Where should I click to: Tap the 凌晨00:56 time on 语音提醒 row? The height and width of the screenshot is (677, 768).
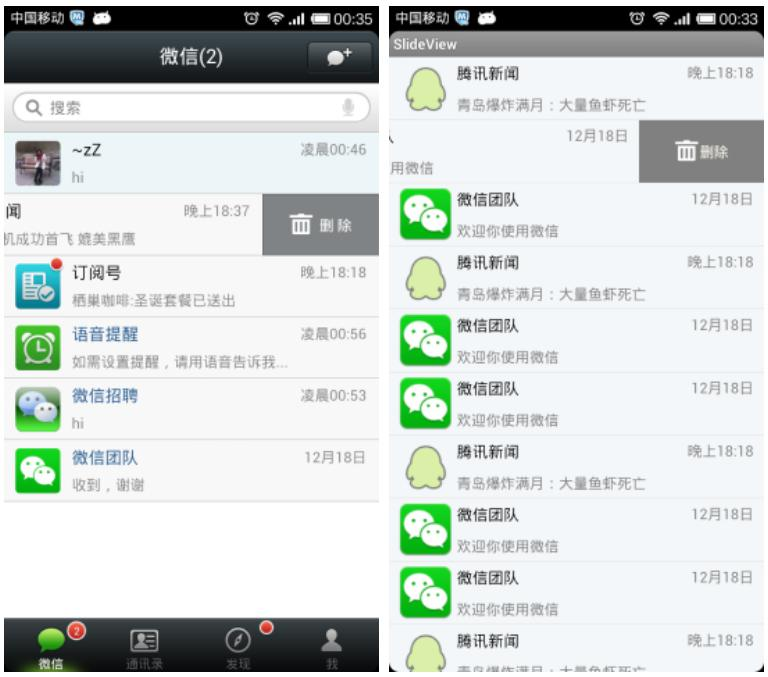(333, 334)
